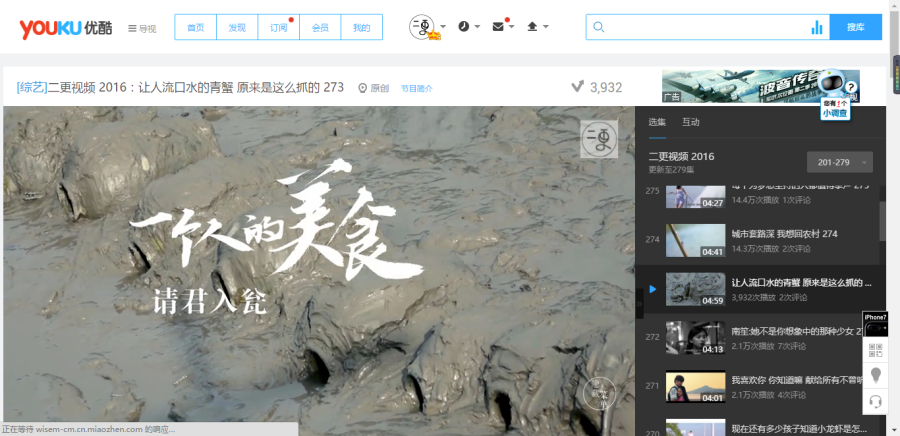The image size is (900, 436).
Task: Expand the arrow beside the upload icon
Action: [x=545, y=27]
